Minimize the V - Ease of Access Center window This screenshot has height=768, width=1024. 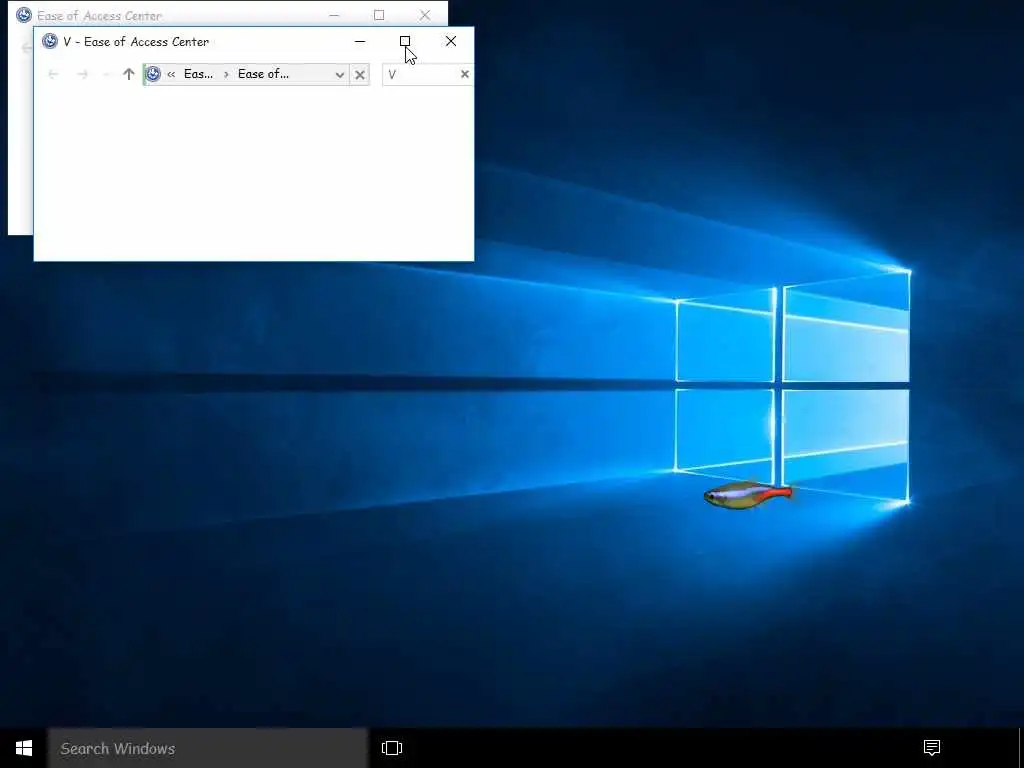pyautogui.click(x=360, y=41)
